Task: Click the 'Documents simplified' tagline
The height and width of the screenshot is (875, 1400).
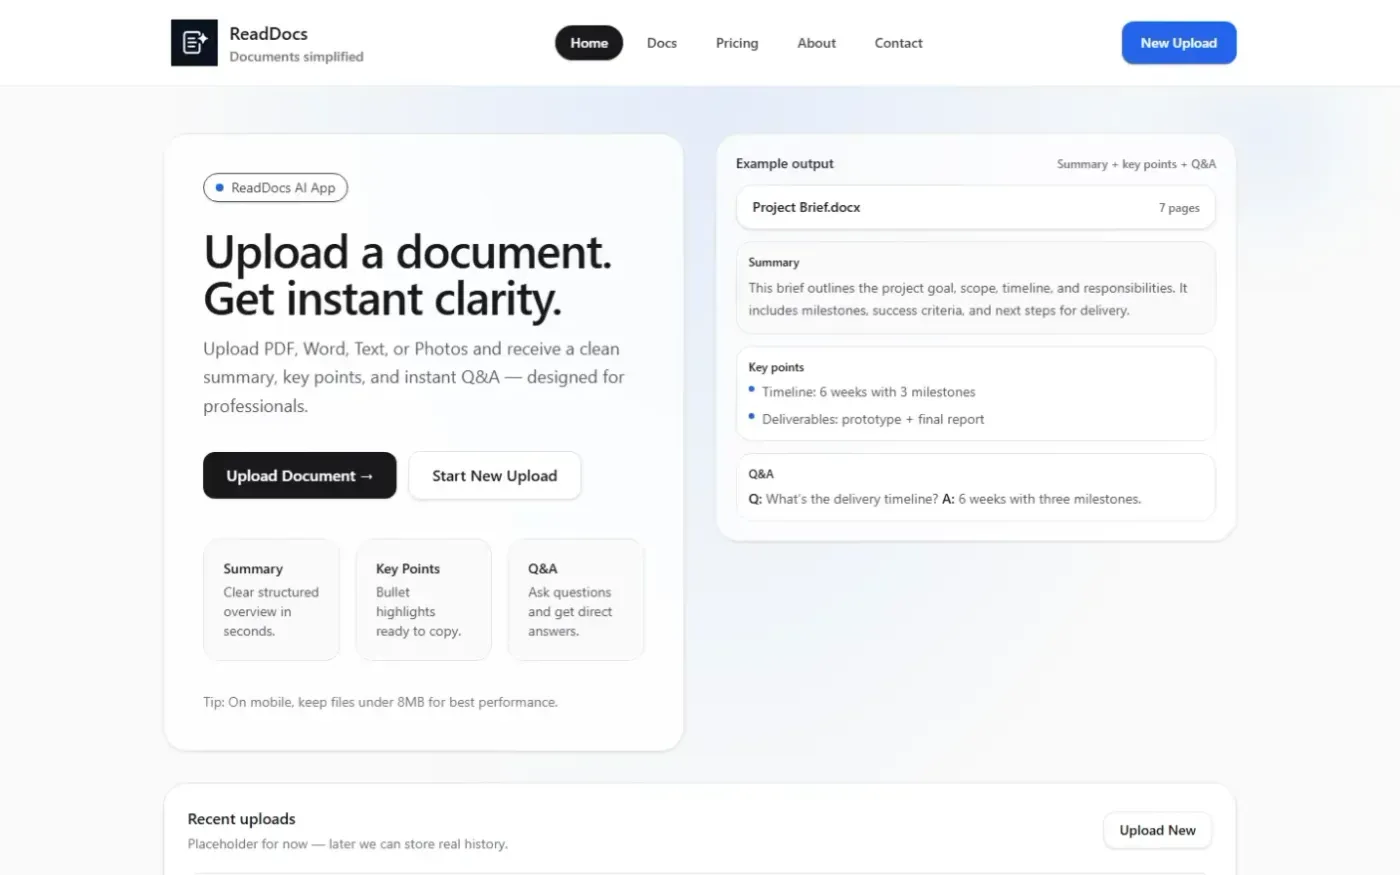Action: tap(296, 57)
